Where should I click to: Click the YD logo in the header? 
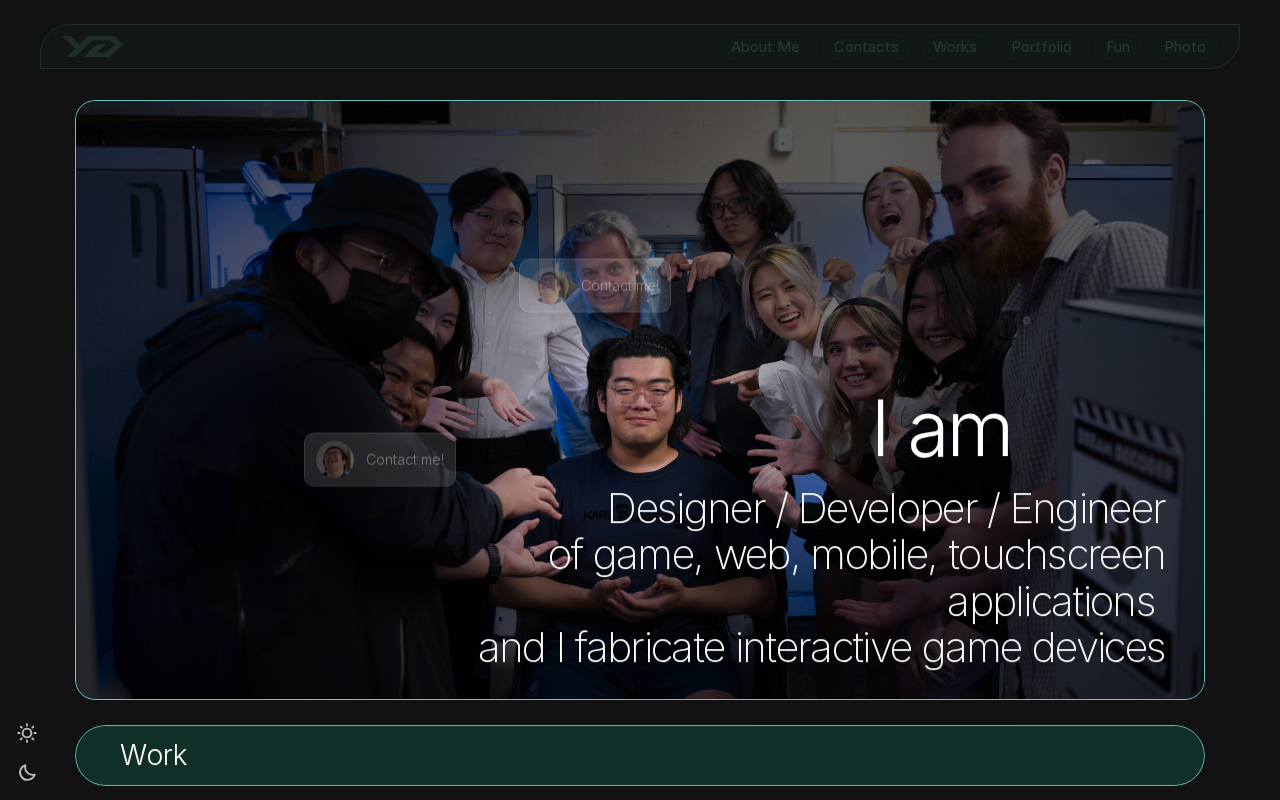[92, 47]
